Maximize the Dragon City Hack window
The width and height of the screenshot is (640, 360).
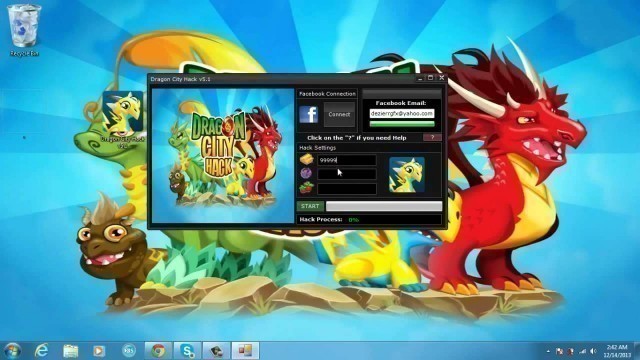click(430, 78)
